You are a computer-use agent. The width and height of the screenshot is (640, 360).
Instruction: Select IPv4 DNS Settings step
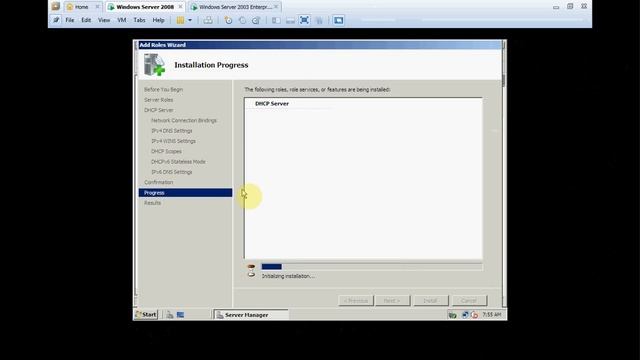click(171, 131)
